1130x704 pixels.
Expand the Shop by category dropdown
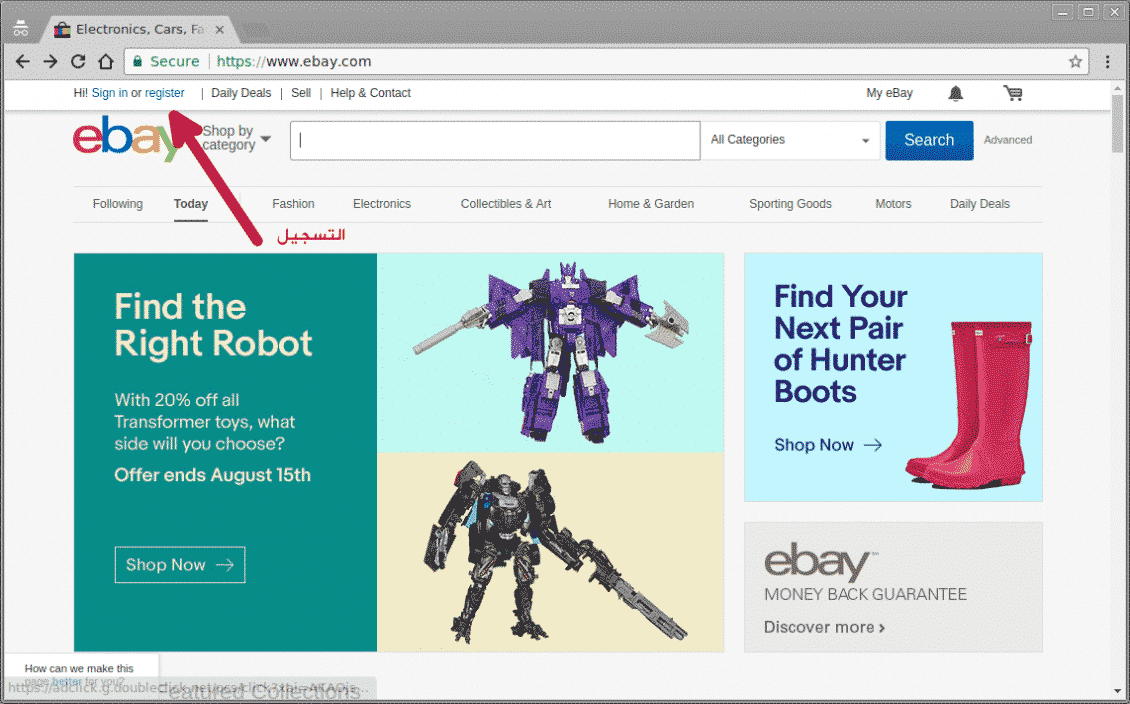click(x=236, y=138)
